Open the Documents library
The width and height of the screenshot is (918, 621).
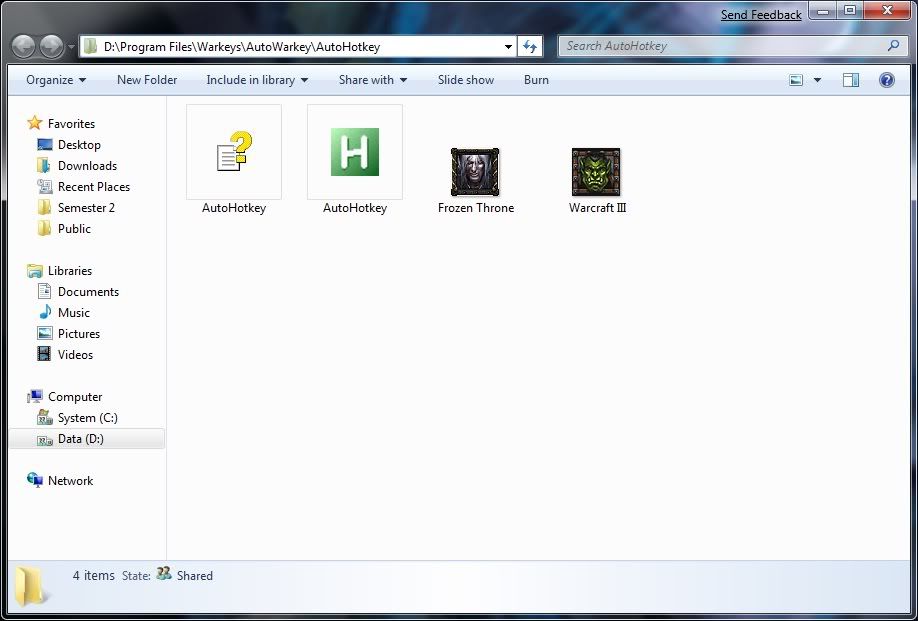[x=88, y=291]
